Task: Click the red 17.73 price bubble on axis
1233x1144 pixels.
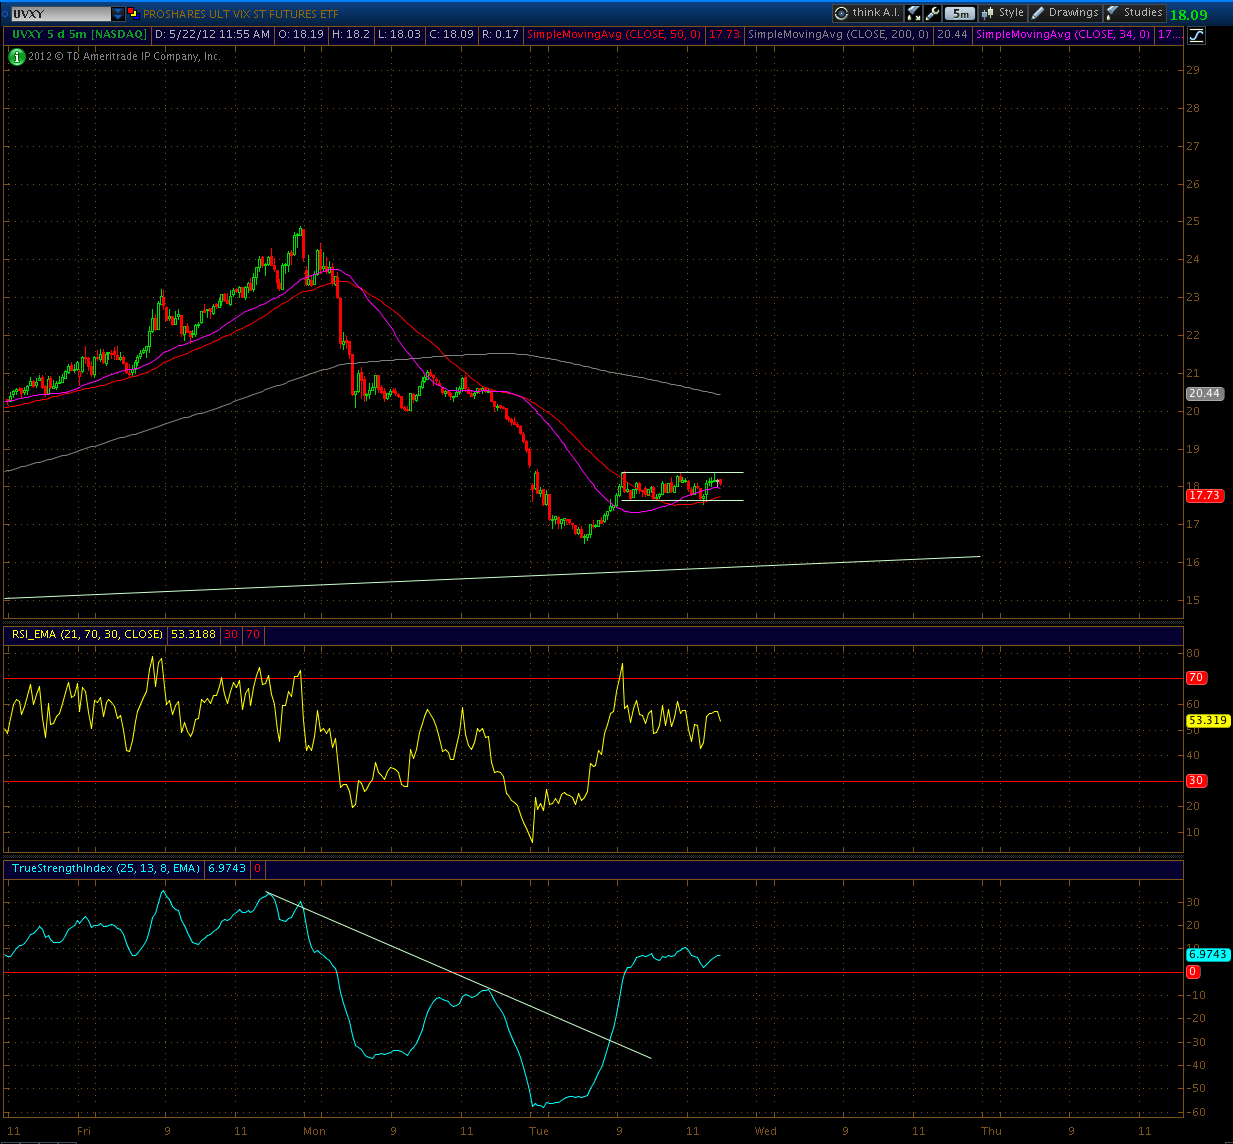Action: 1203,495
